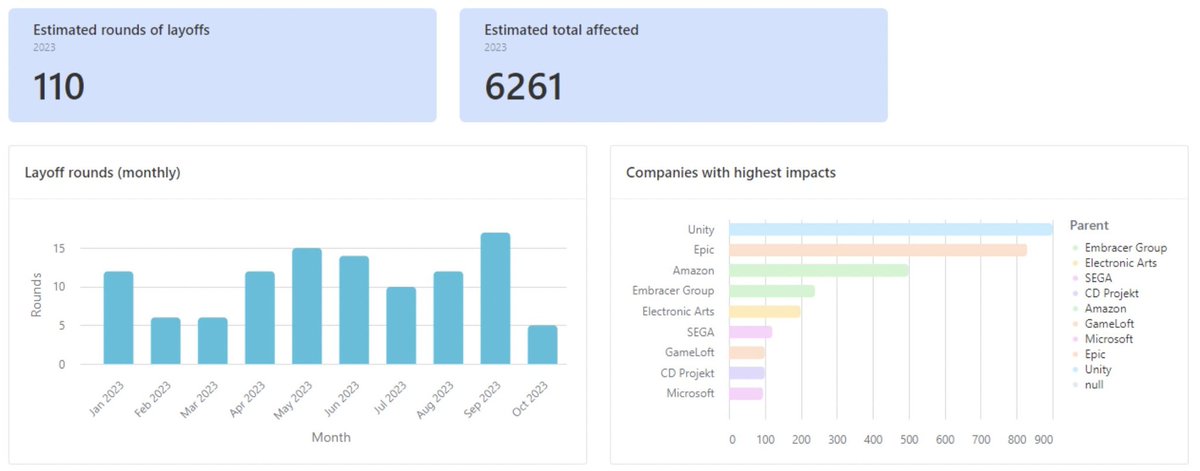Select the CD Projekt impact bar
The image size is (1200, 471).
pos(747,373)
